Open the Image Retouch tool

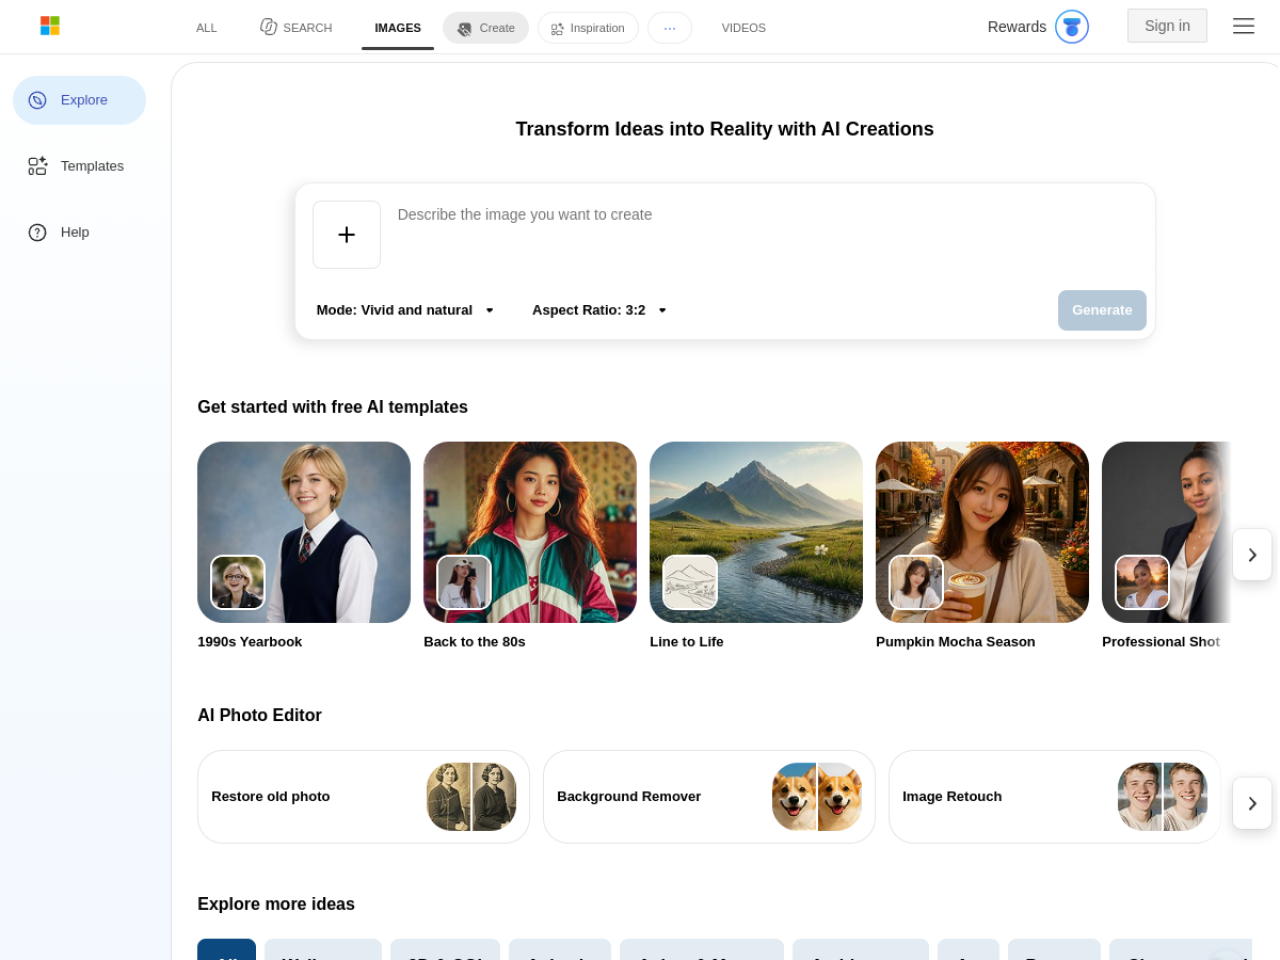(1055, 797)
